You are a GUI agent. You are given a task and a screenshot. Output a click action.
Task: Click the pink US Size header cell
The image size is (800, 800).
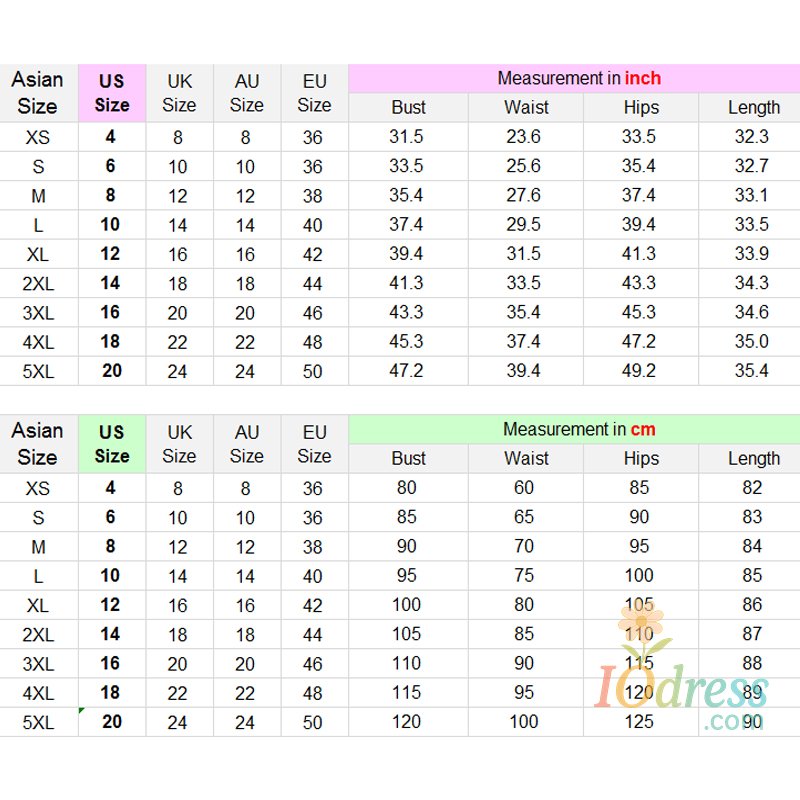coord(112,93)
